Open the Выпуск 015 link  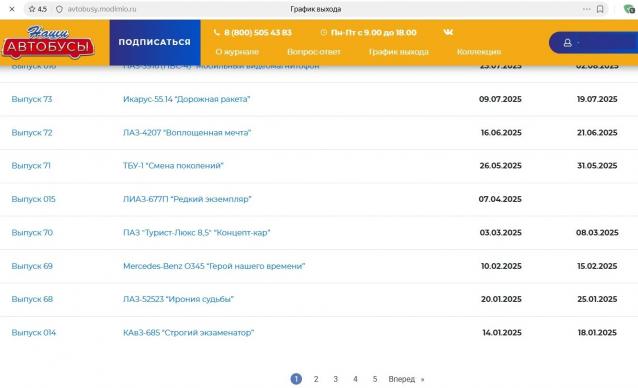click(33, 199)
